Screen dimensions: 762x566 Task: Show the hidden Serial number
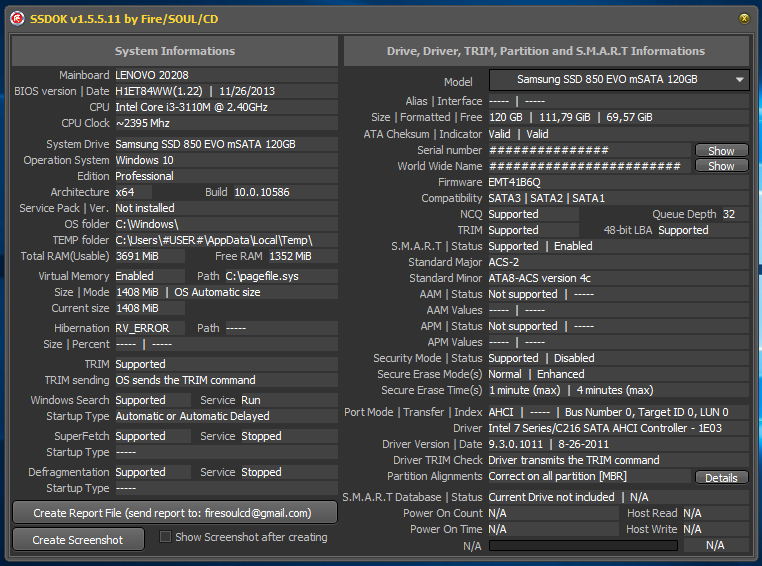click(x=721, y=151)
